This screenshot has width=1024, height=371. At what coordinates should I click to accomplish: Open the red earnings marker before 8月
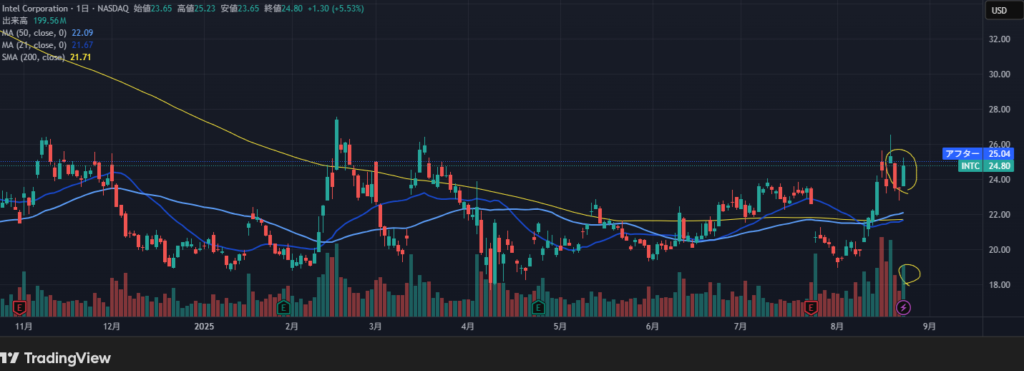[x=811, y=307]
